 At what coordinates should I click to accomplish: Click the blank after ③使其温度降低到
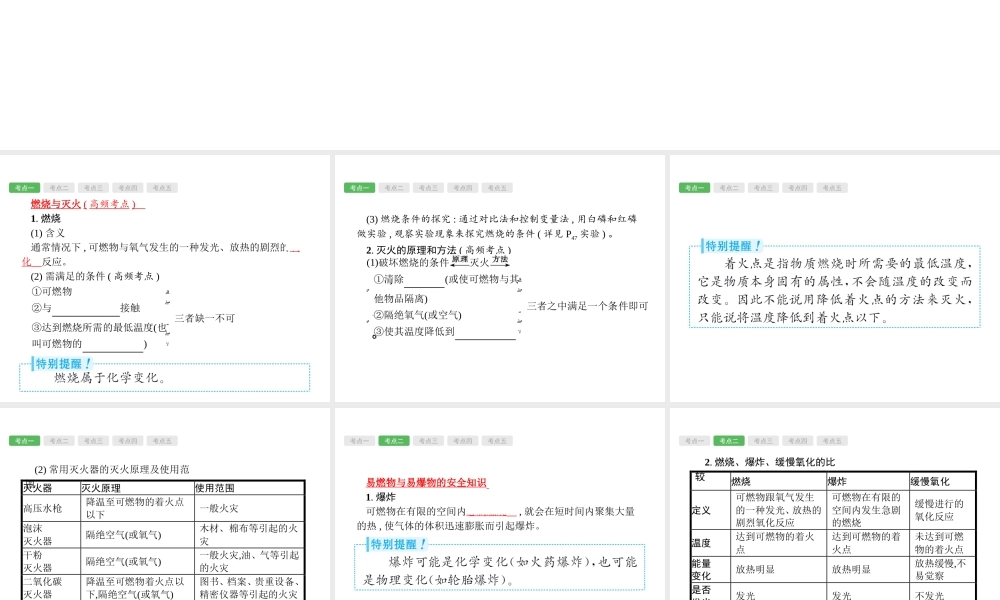coord(485,332)
